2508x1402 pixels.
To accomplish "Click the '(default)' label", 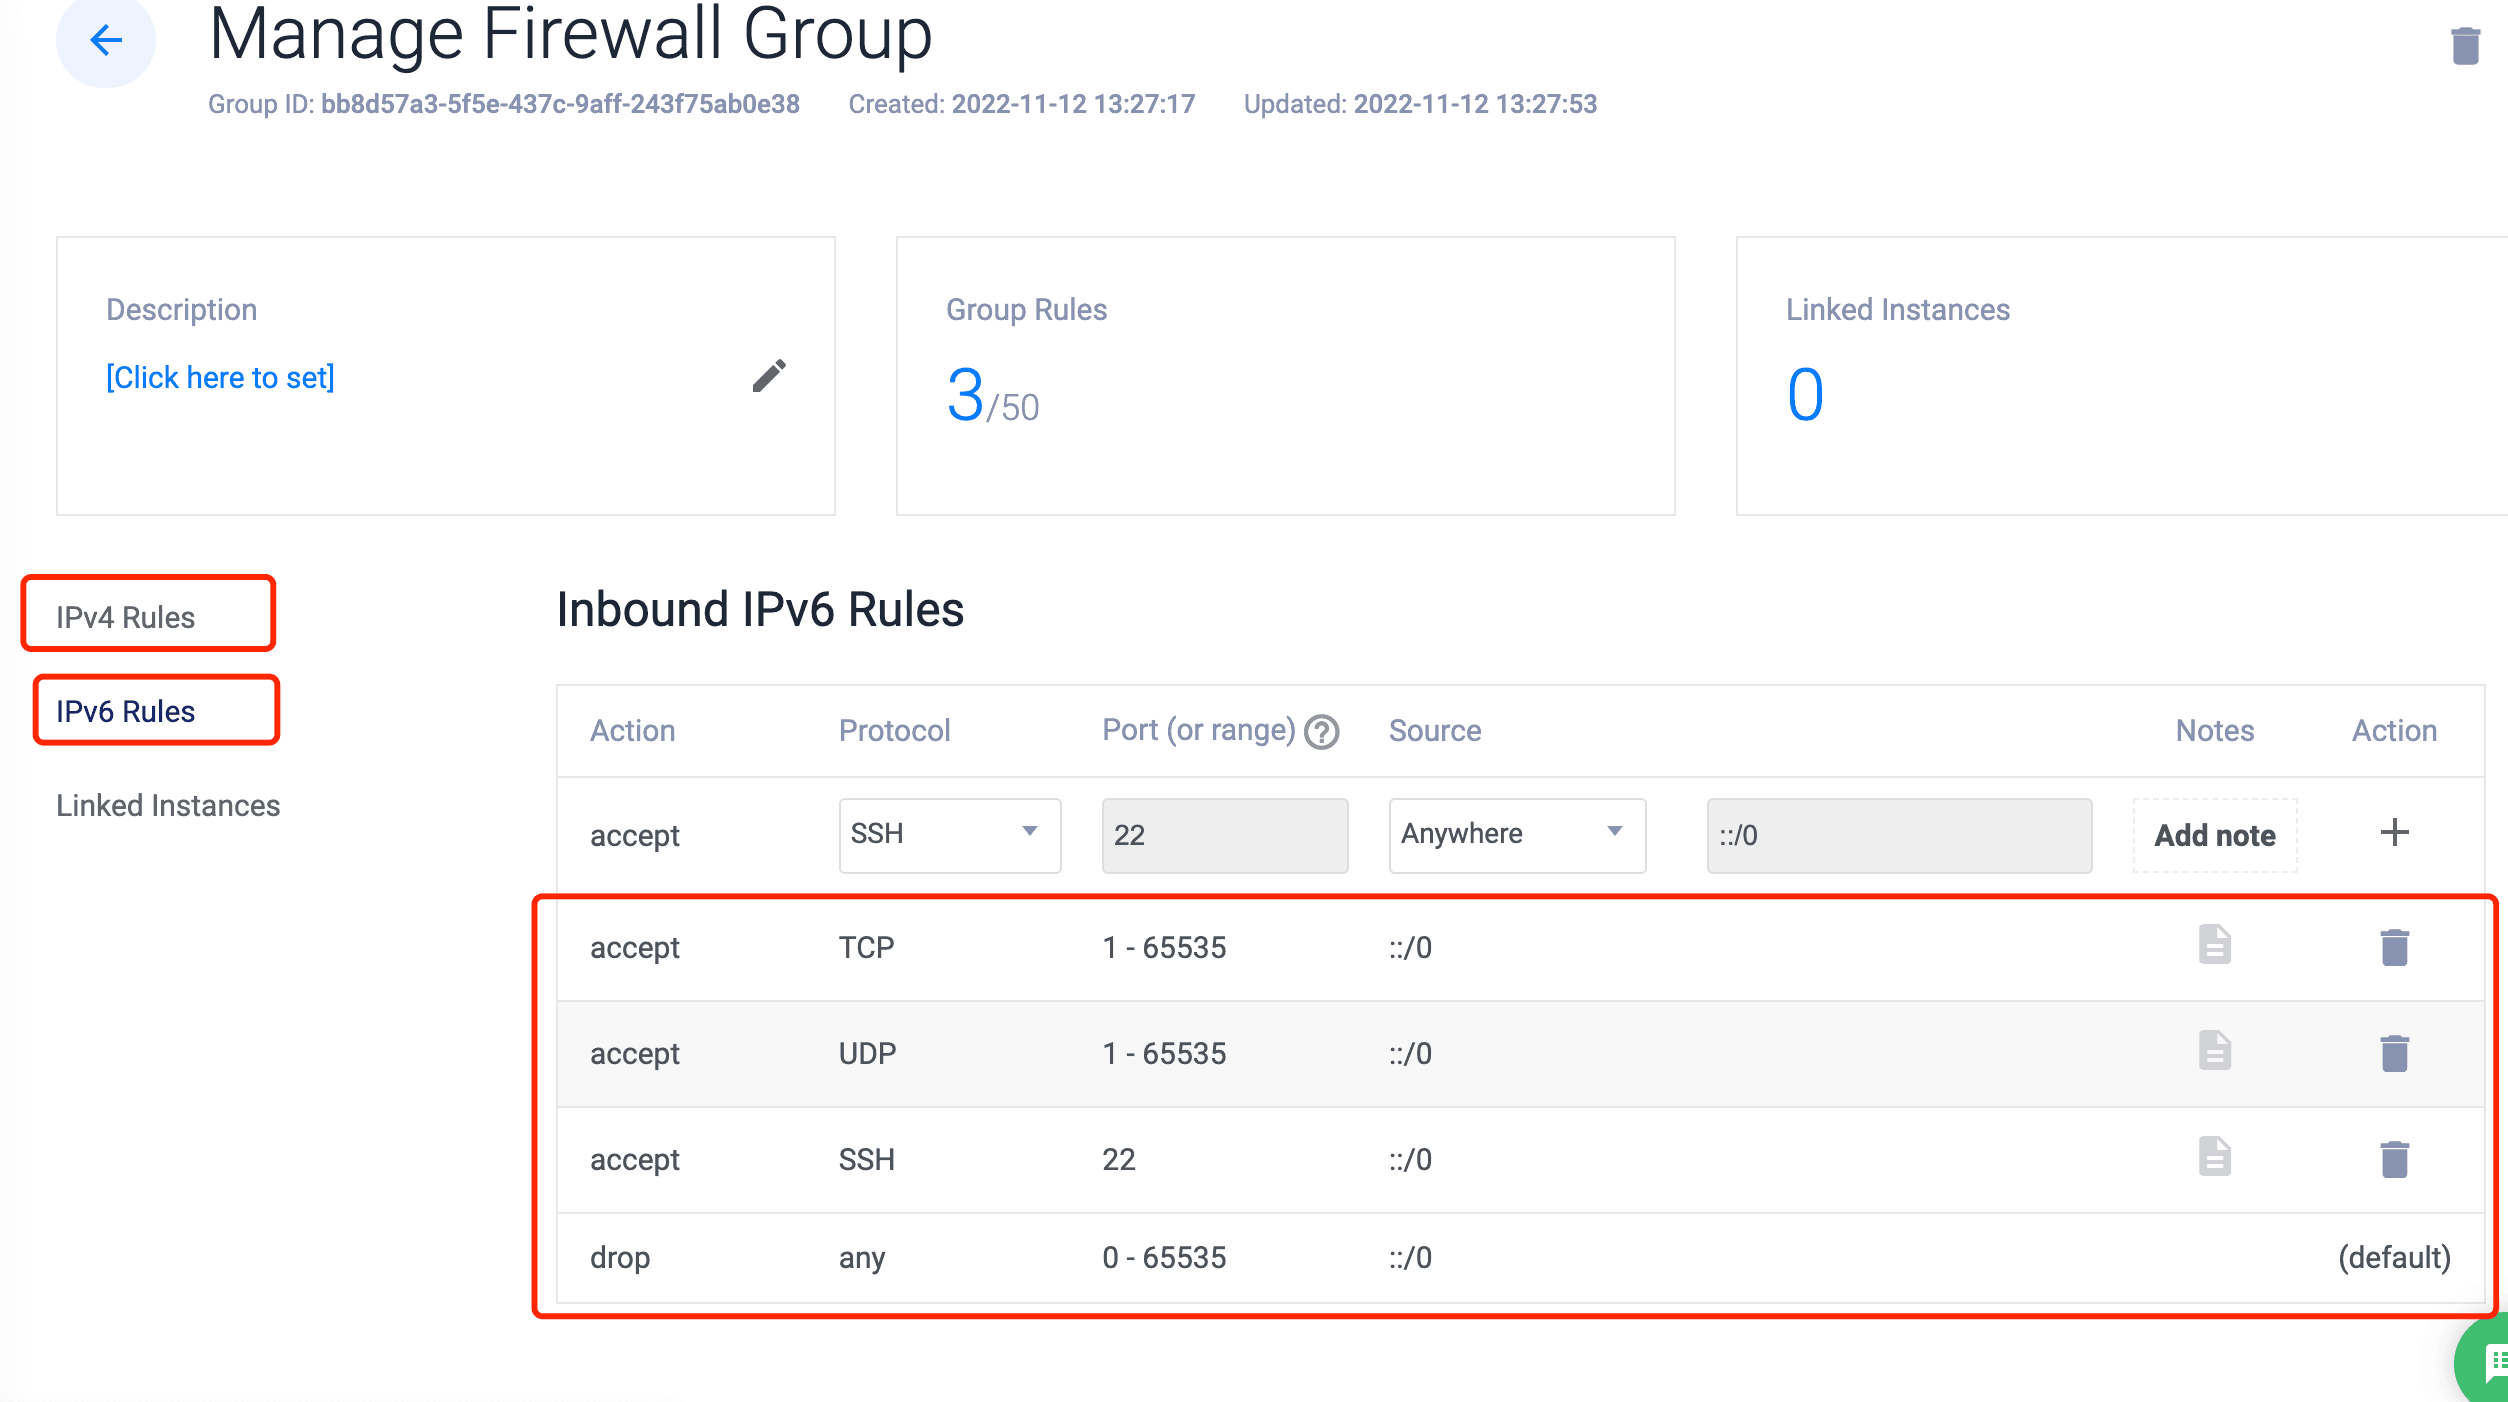I will point(2394,1257).
